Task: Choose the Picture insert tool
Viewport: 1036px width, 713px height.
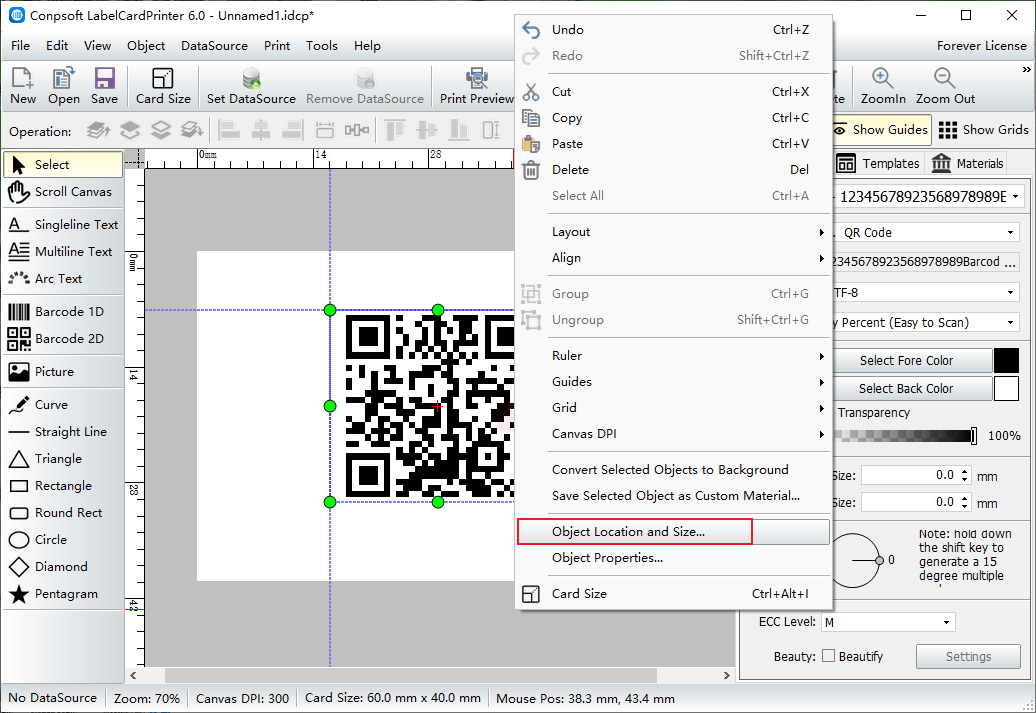Action: click(63, 371)
